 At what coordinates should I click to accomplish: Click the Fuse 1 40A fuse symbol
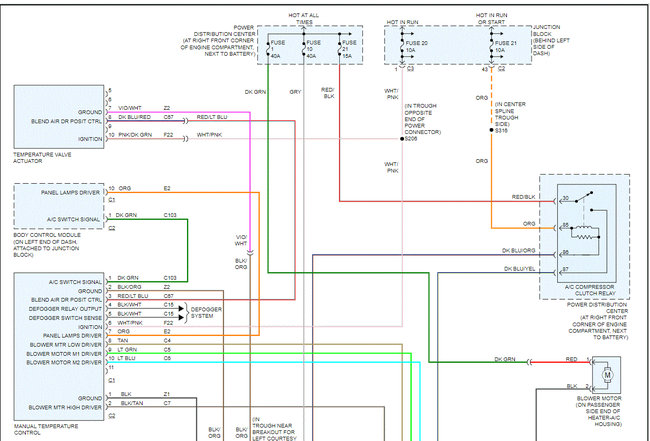268,48
